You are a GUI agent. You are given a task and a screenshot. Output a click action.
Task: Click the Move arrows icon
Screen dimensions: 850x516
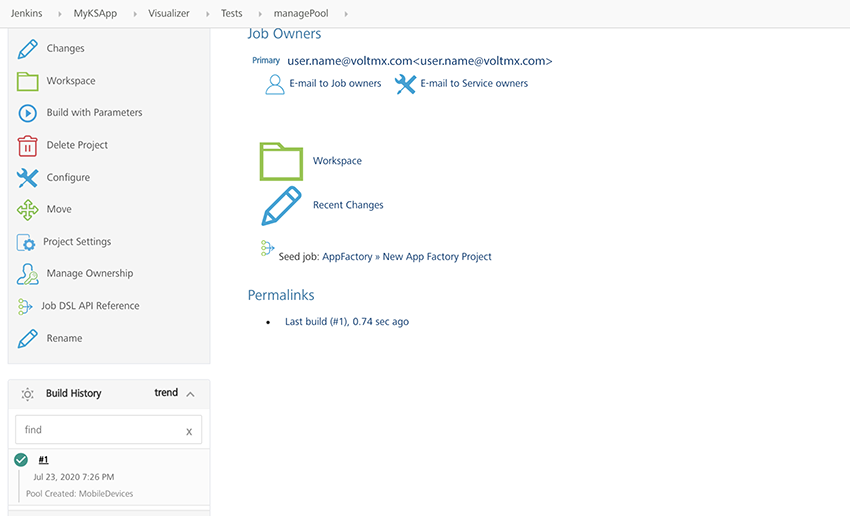28,210
